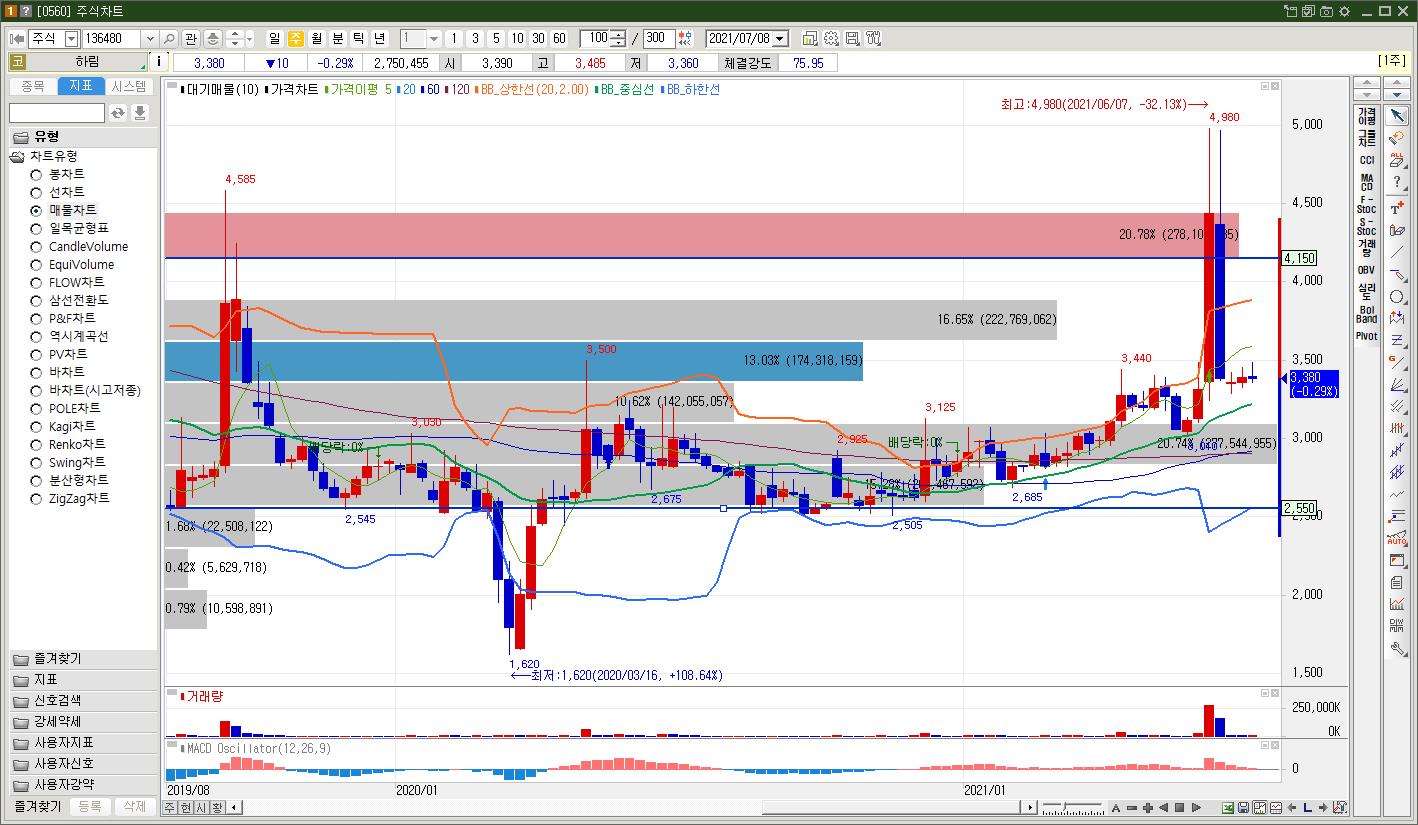Open chart settings gear in toolbar
Screen dimensions: 1418x825
tap(831, 39)
